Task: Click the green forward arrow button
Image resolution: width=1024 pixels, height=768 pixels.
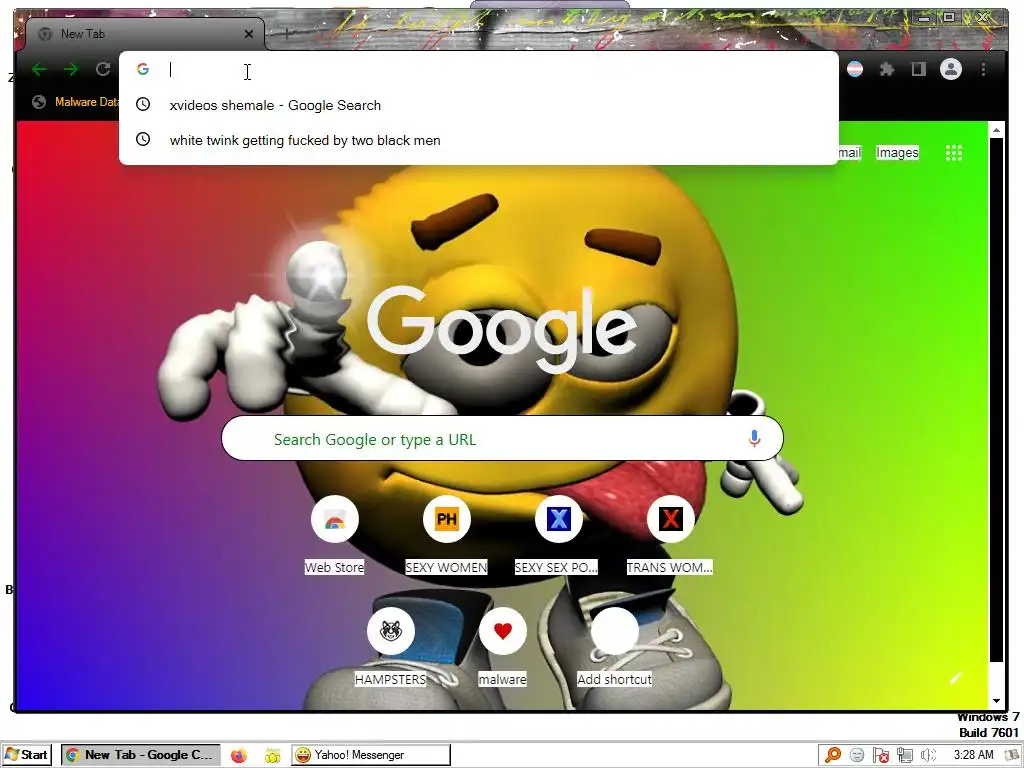Action: pyautogui.click(x=71, y=69)
